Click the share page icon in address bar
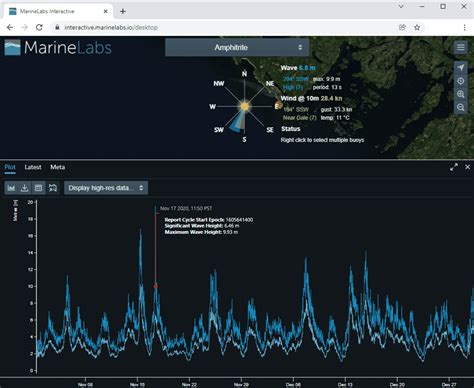The image size is (474, 388). pyautogui.click(x=402, y=28)
